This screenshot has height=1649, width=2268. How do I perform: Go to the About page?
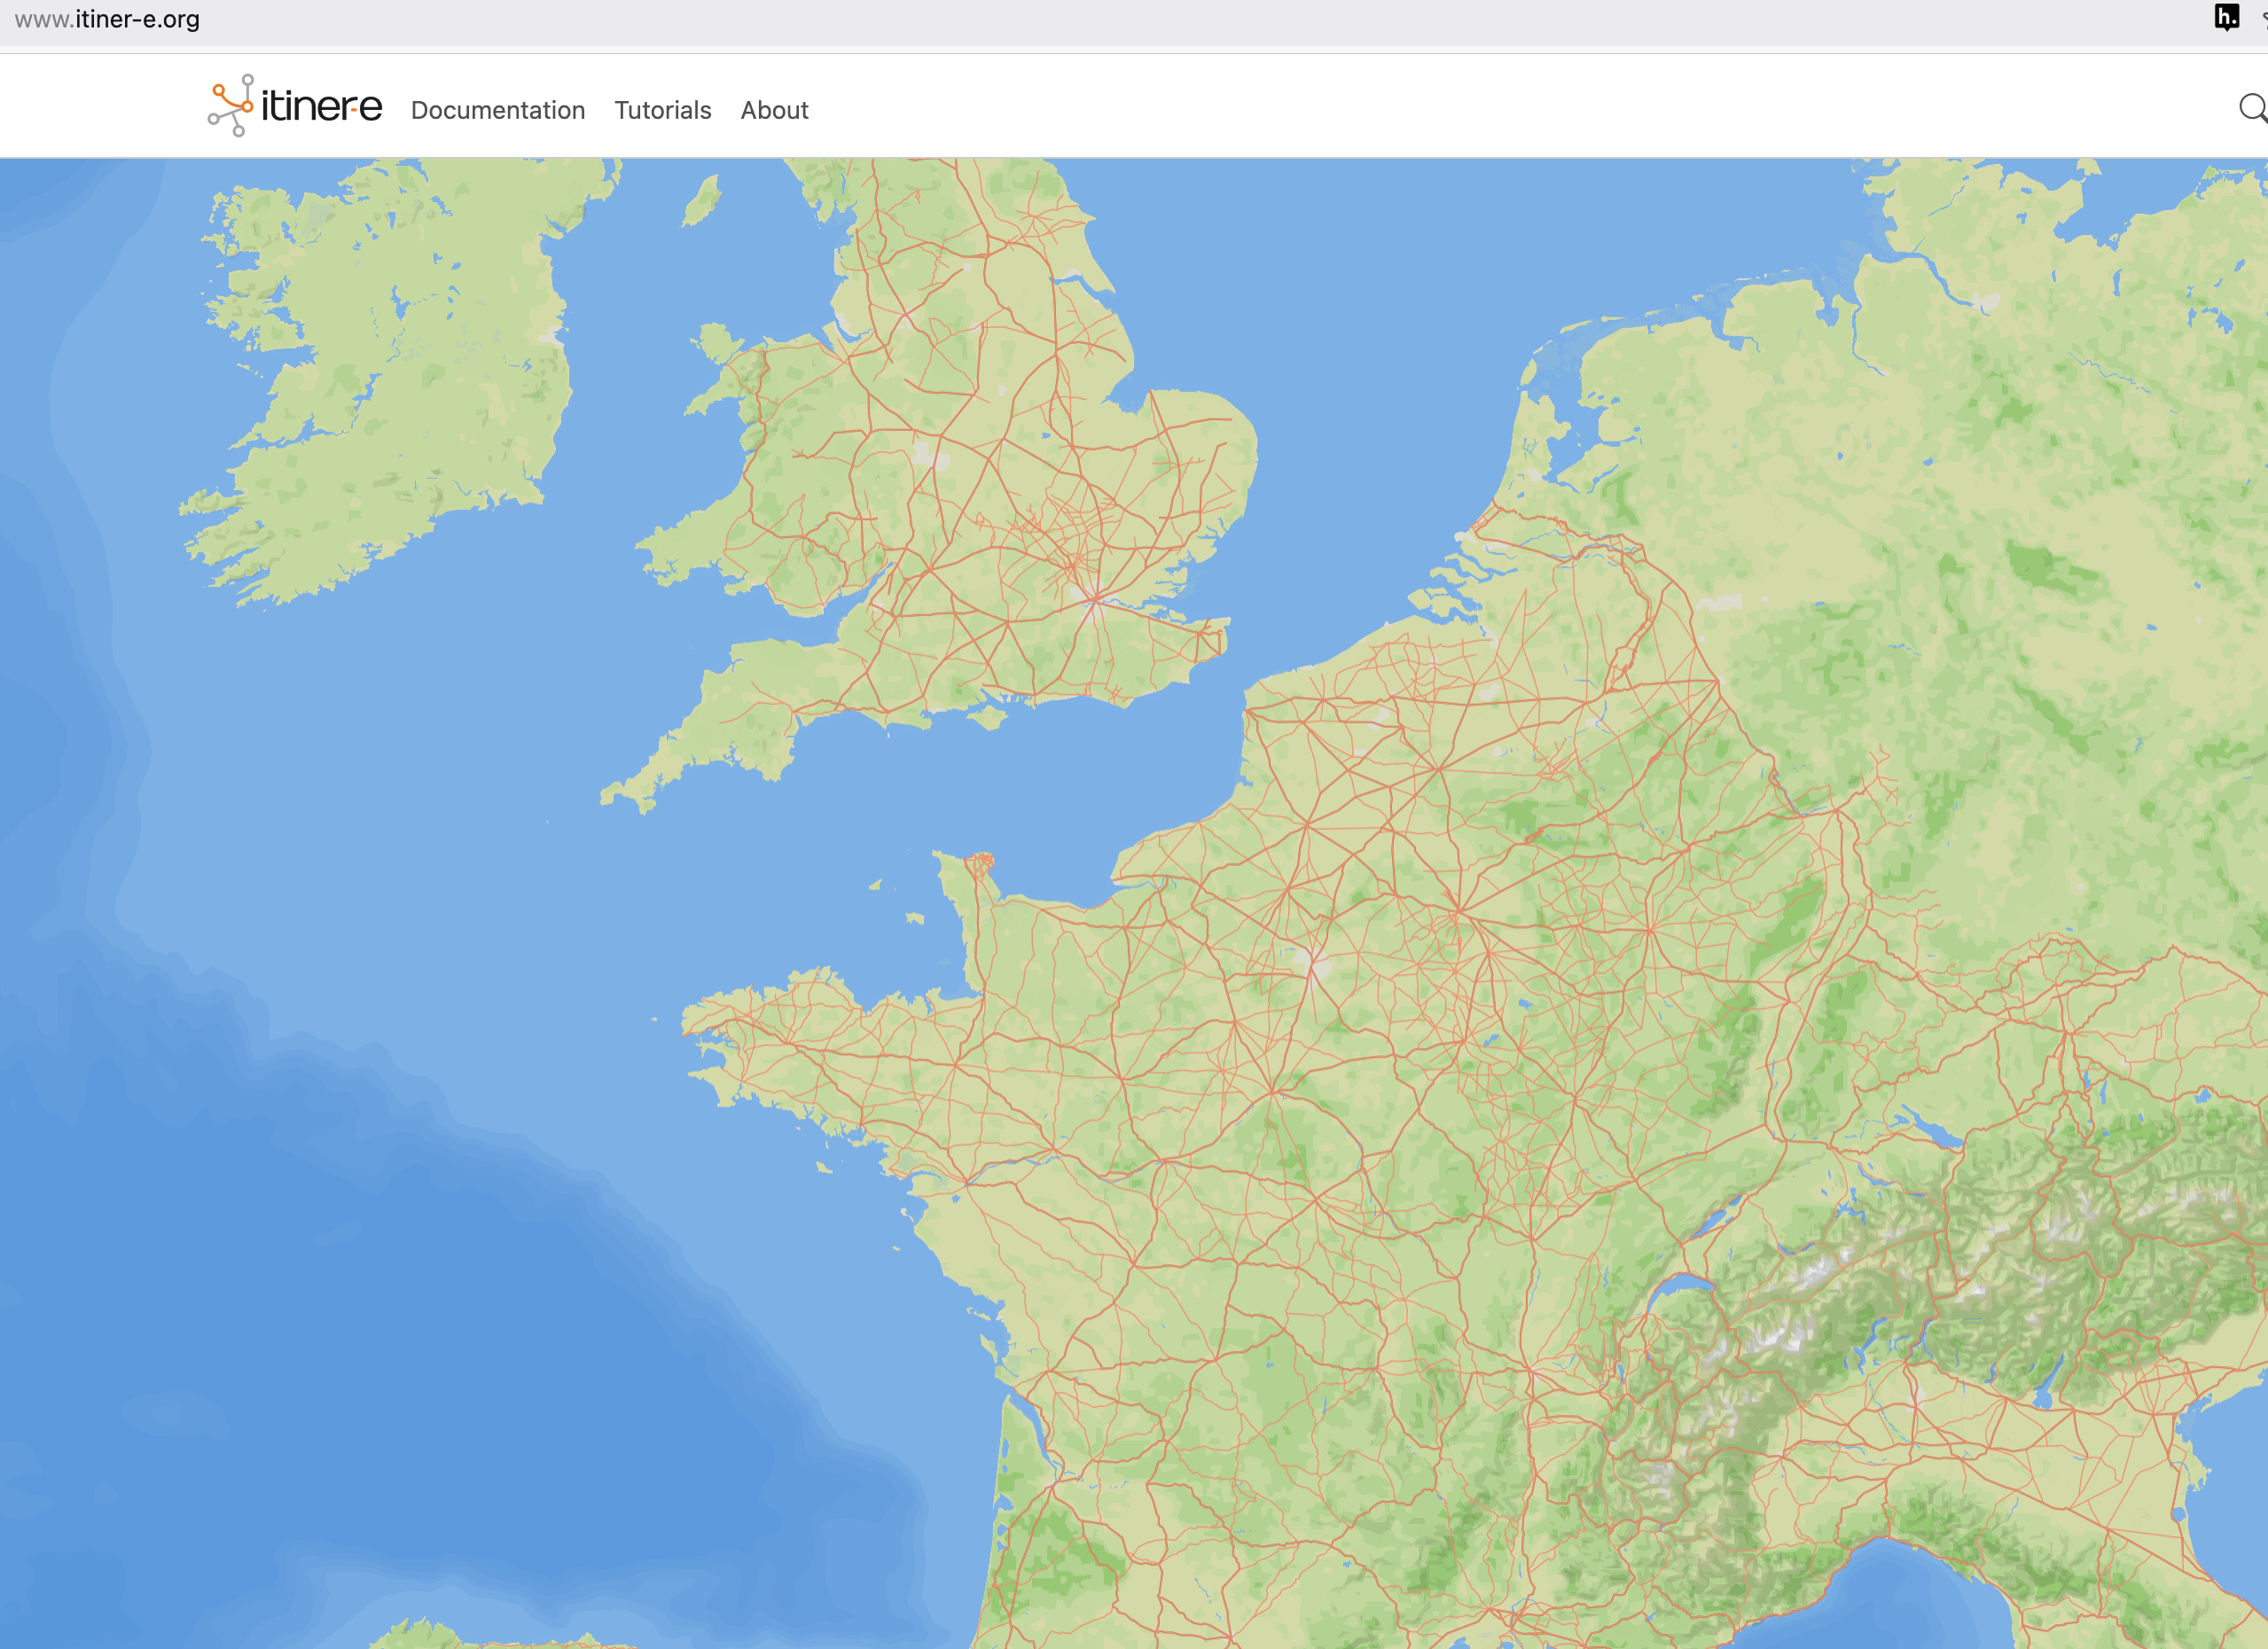(x=773, y=110)
